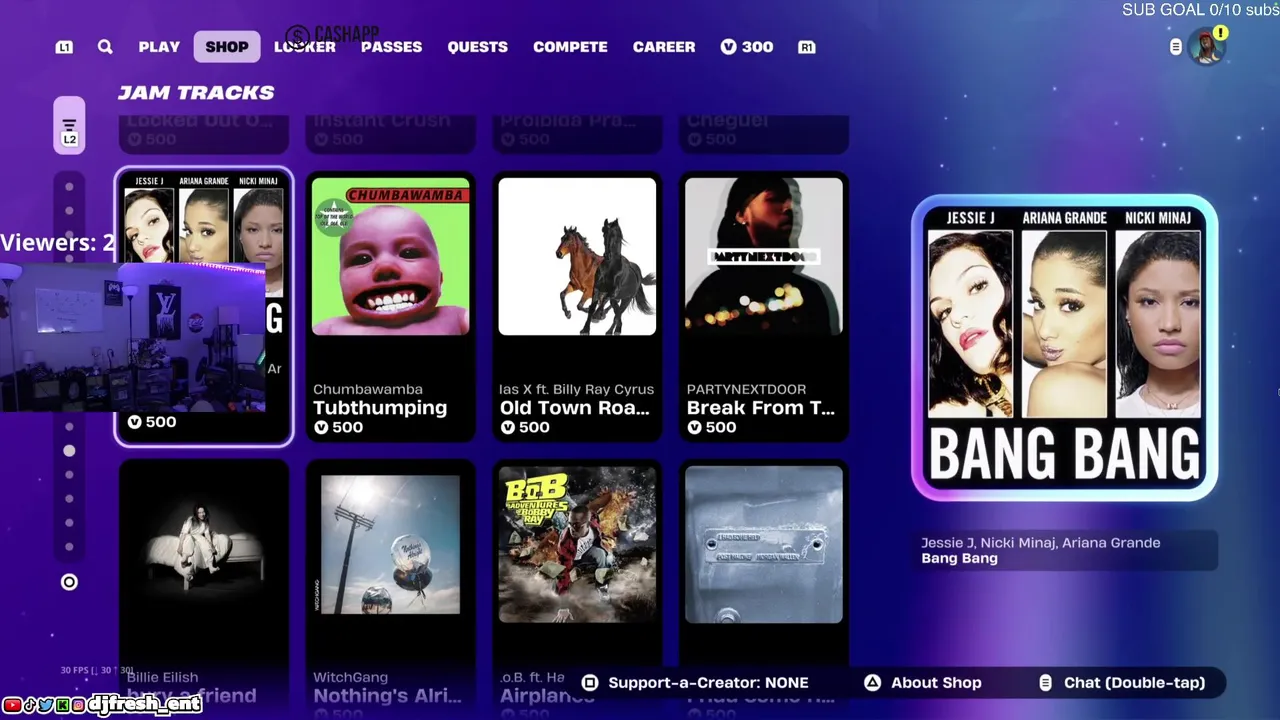Click the Chat touchpad icon
Image resolution: width=1280 pixels, height=720 pixels.
1045,683
